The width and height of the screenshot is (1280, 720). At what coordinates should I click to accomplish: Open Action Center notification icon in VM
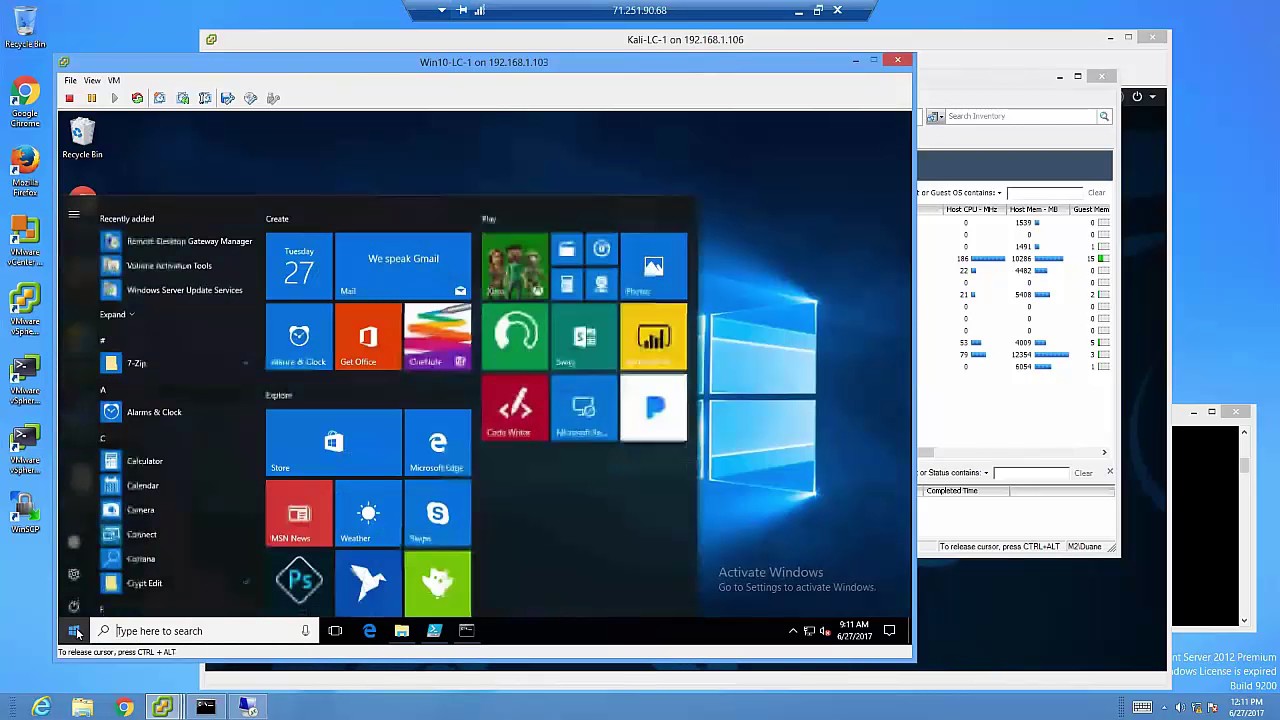tap(889, 631)
